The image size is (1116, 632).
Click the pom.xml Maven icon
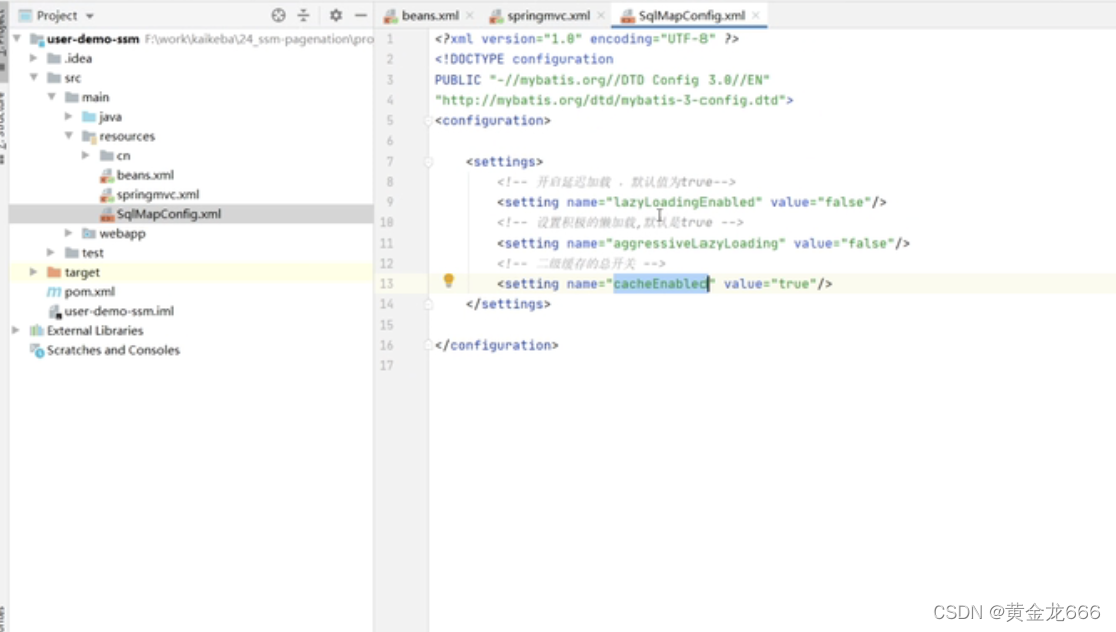pos(54,292)
